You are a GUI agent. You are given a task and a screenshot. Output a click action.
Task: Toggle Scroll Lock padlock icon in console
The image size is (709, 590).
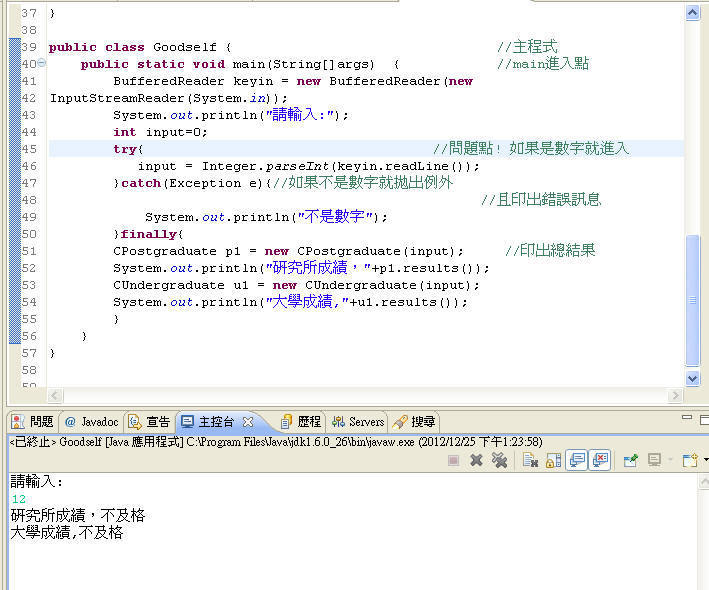(x=553, y=460)
